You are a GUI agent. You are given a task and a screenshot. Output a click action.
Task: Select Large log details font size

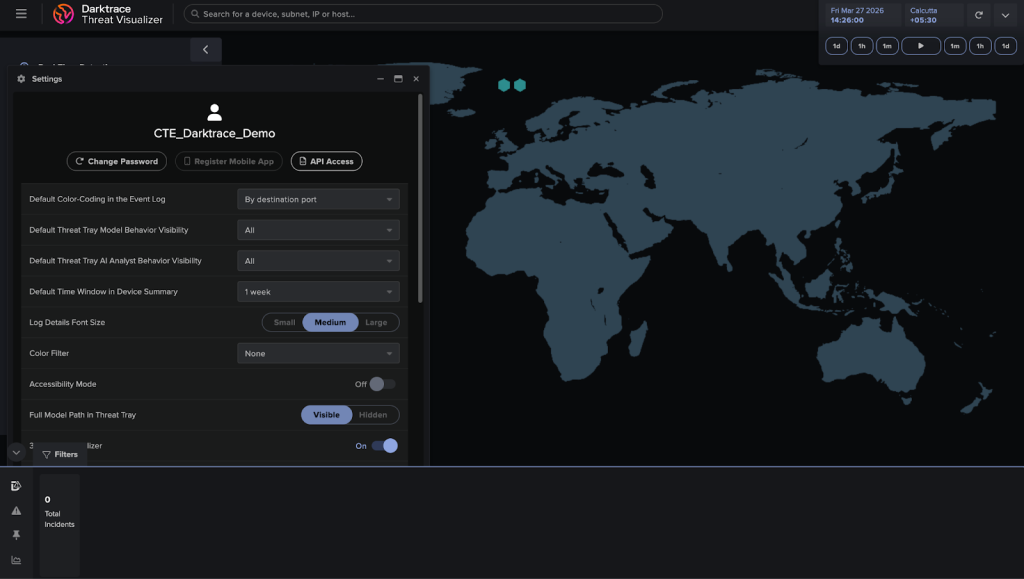376,322
